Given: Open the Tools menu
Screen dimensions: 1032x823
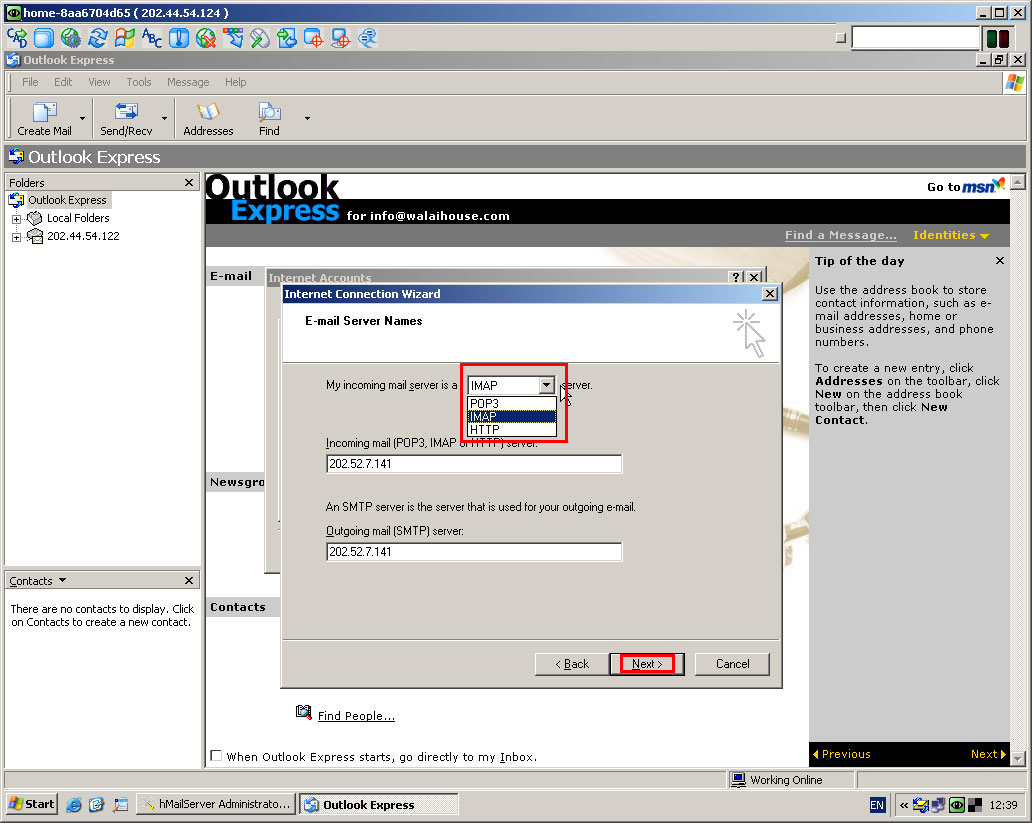Looking at the screenshot, I should pos(139,82).
